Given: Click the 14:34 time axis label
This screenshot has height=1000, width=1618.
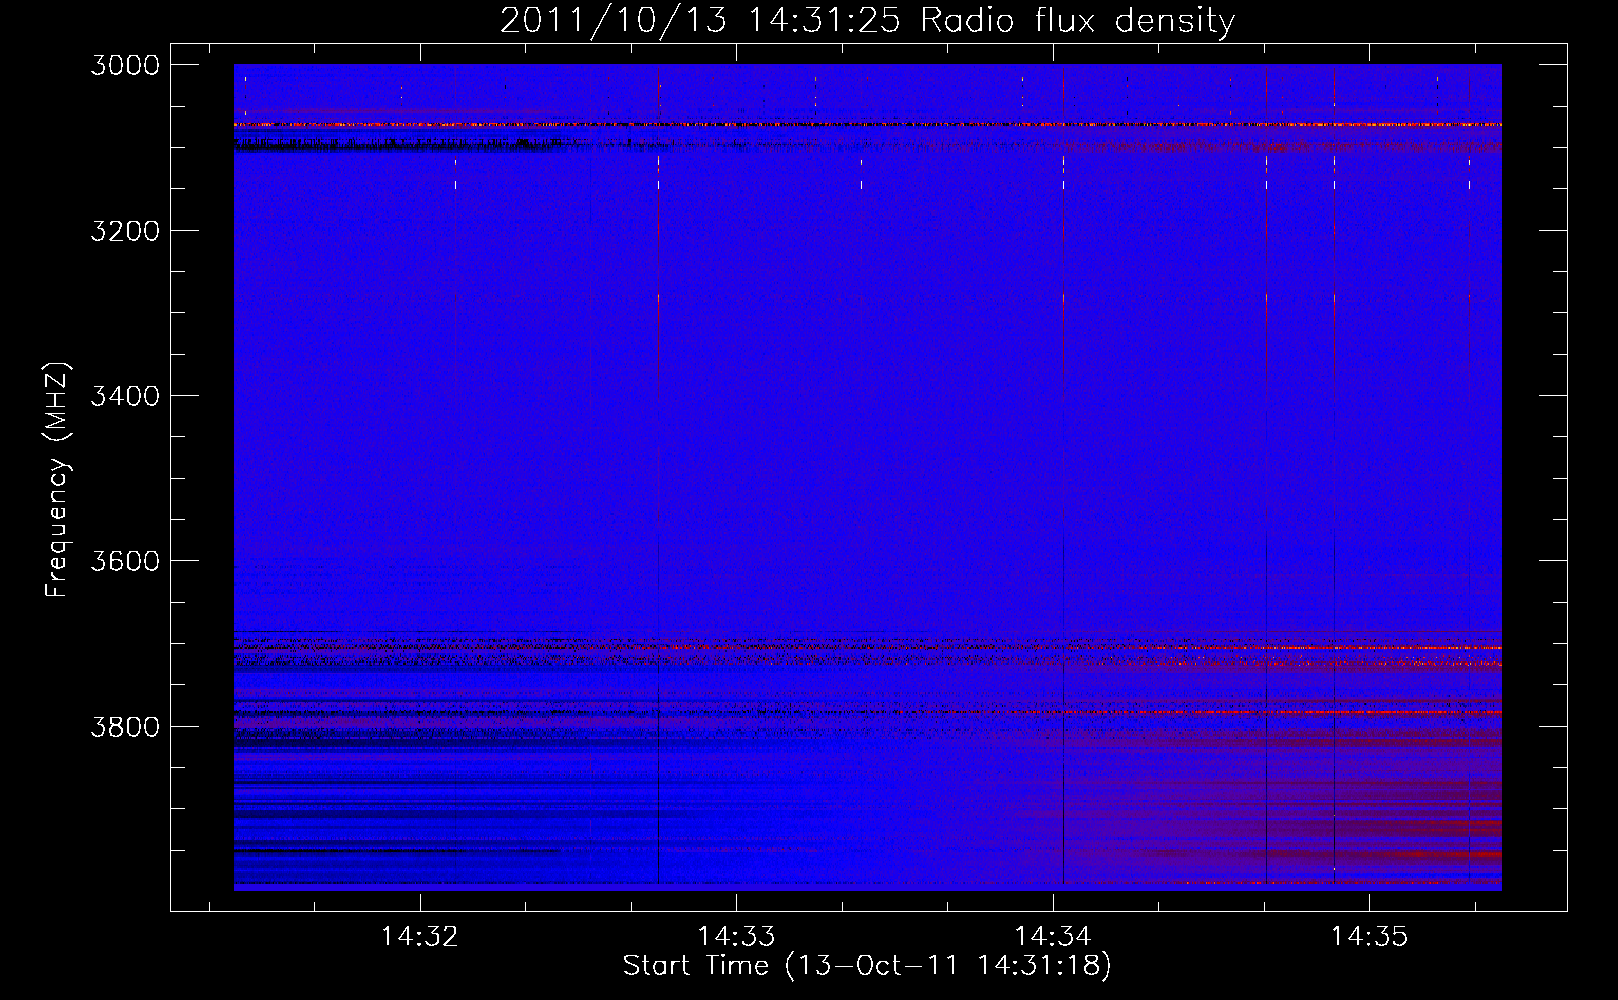Looking at the screenshot, I should [1052, 937].
